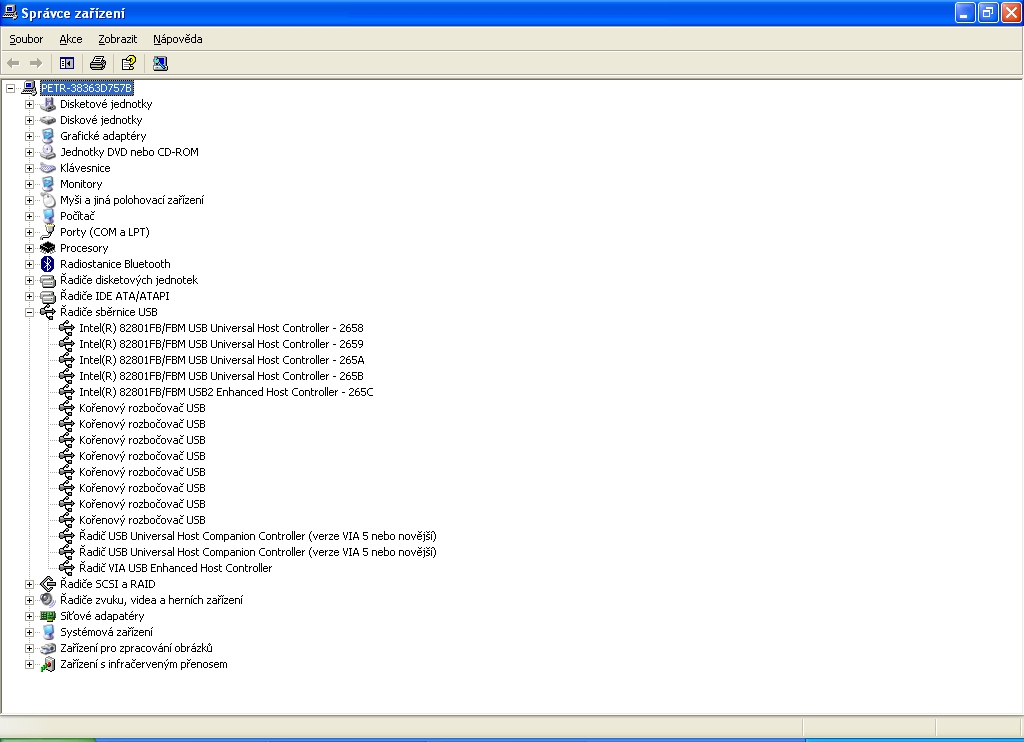Click the hard disk icon beside Diskové jednotky
Screen dimensions: 1024x742
[48, 120]
